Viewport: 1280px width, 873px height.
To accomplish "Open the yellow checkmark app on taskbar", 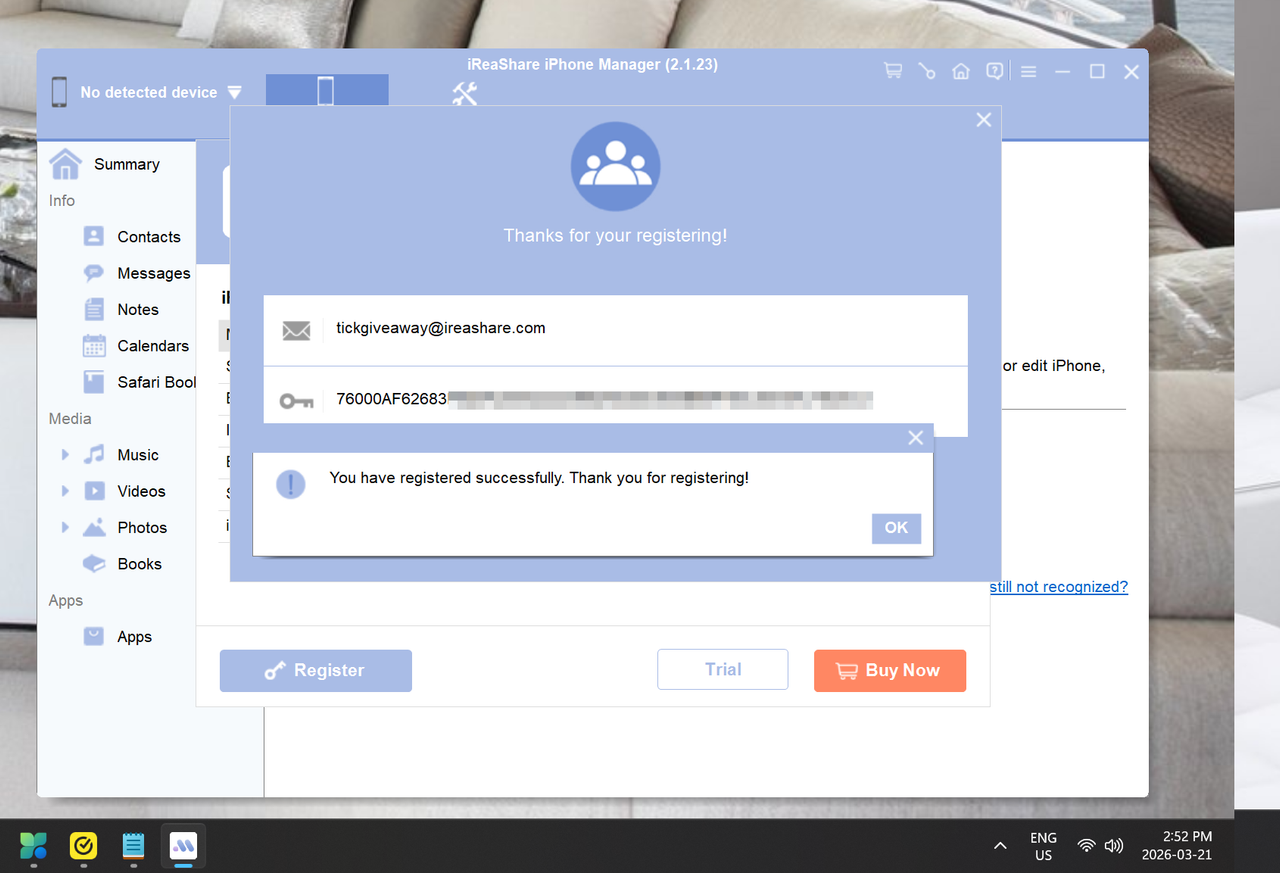I will tap(83, 846).
